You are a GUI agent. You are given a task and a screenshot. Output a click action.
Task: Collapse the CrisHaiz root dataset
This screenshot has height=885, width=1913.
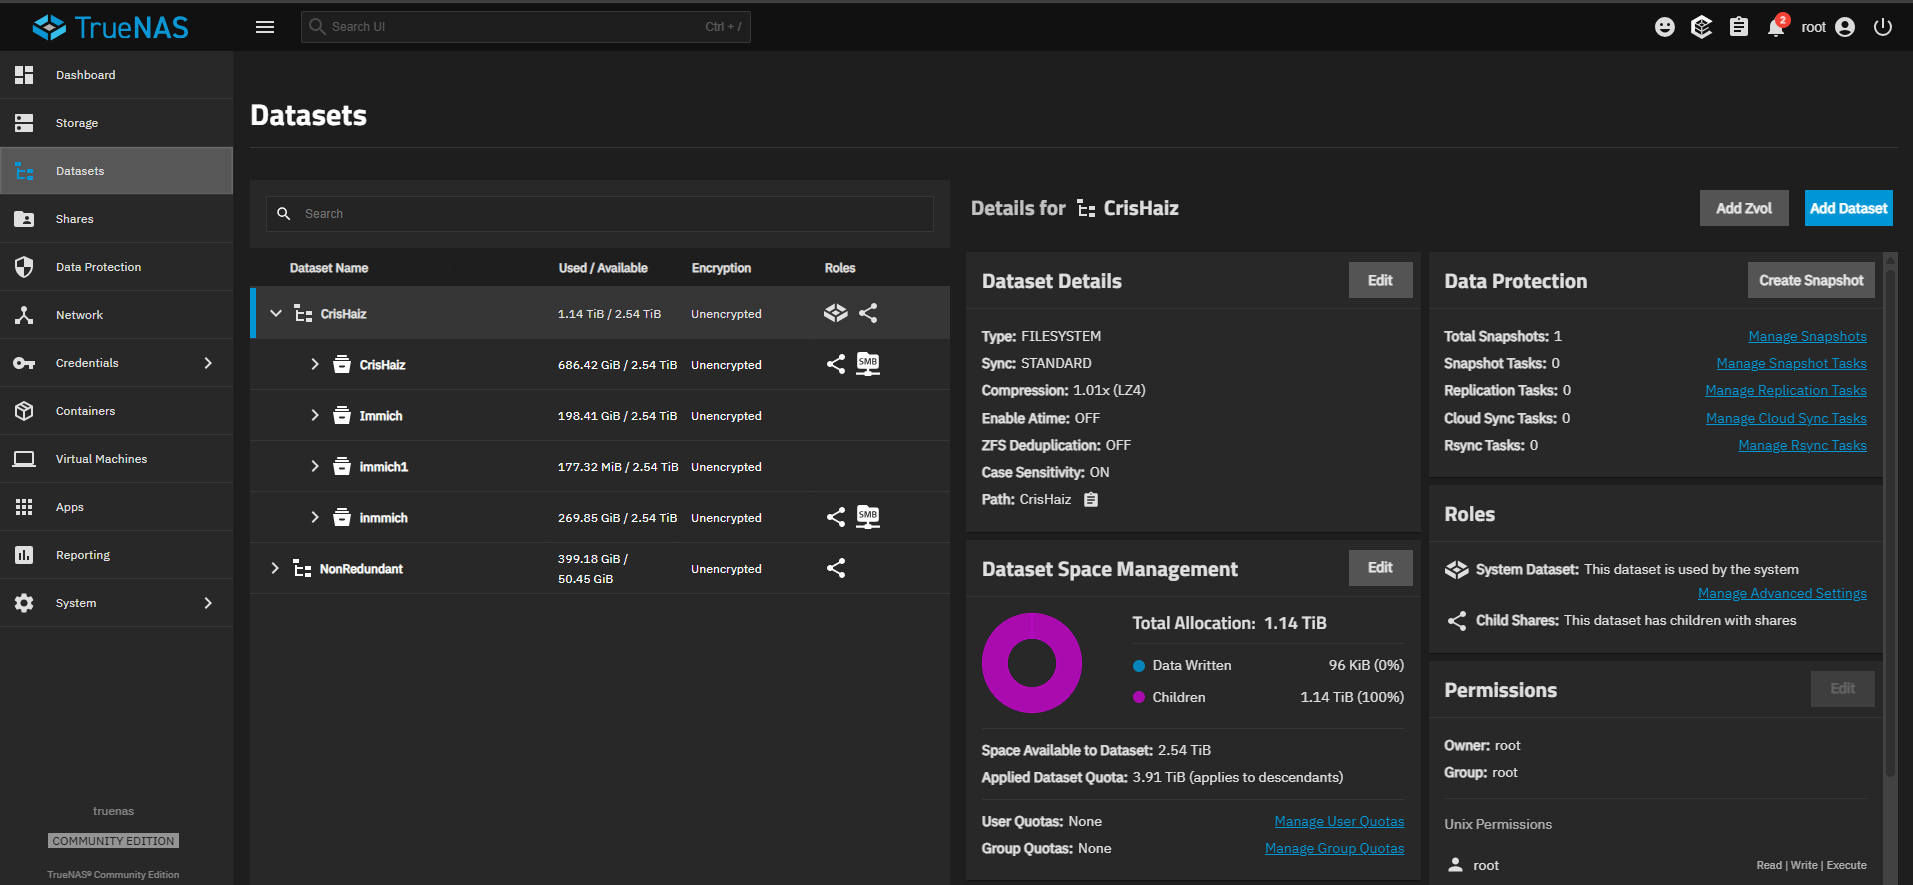click(276, 314)
